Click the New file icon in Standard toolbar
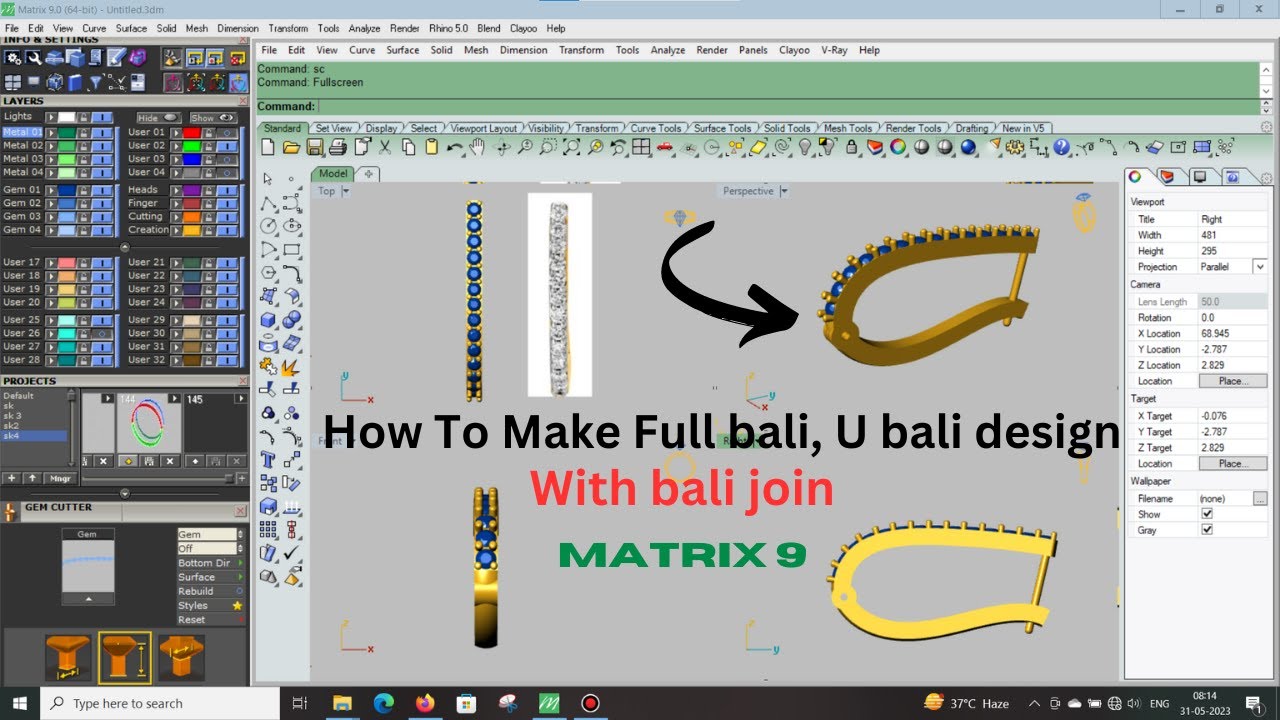Image resolution: width=1280 pixels, height=720 pixels. click(268, 147)
